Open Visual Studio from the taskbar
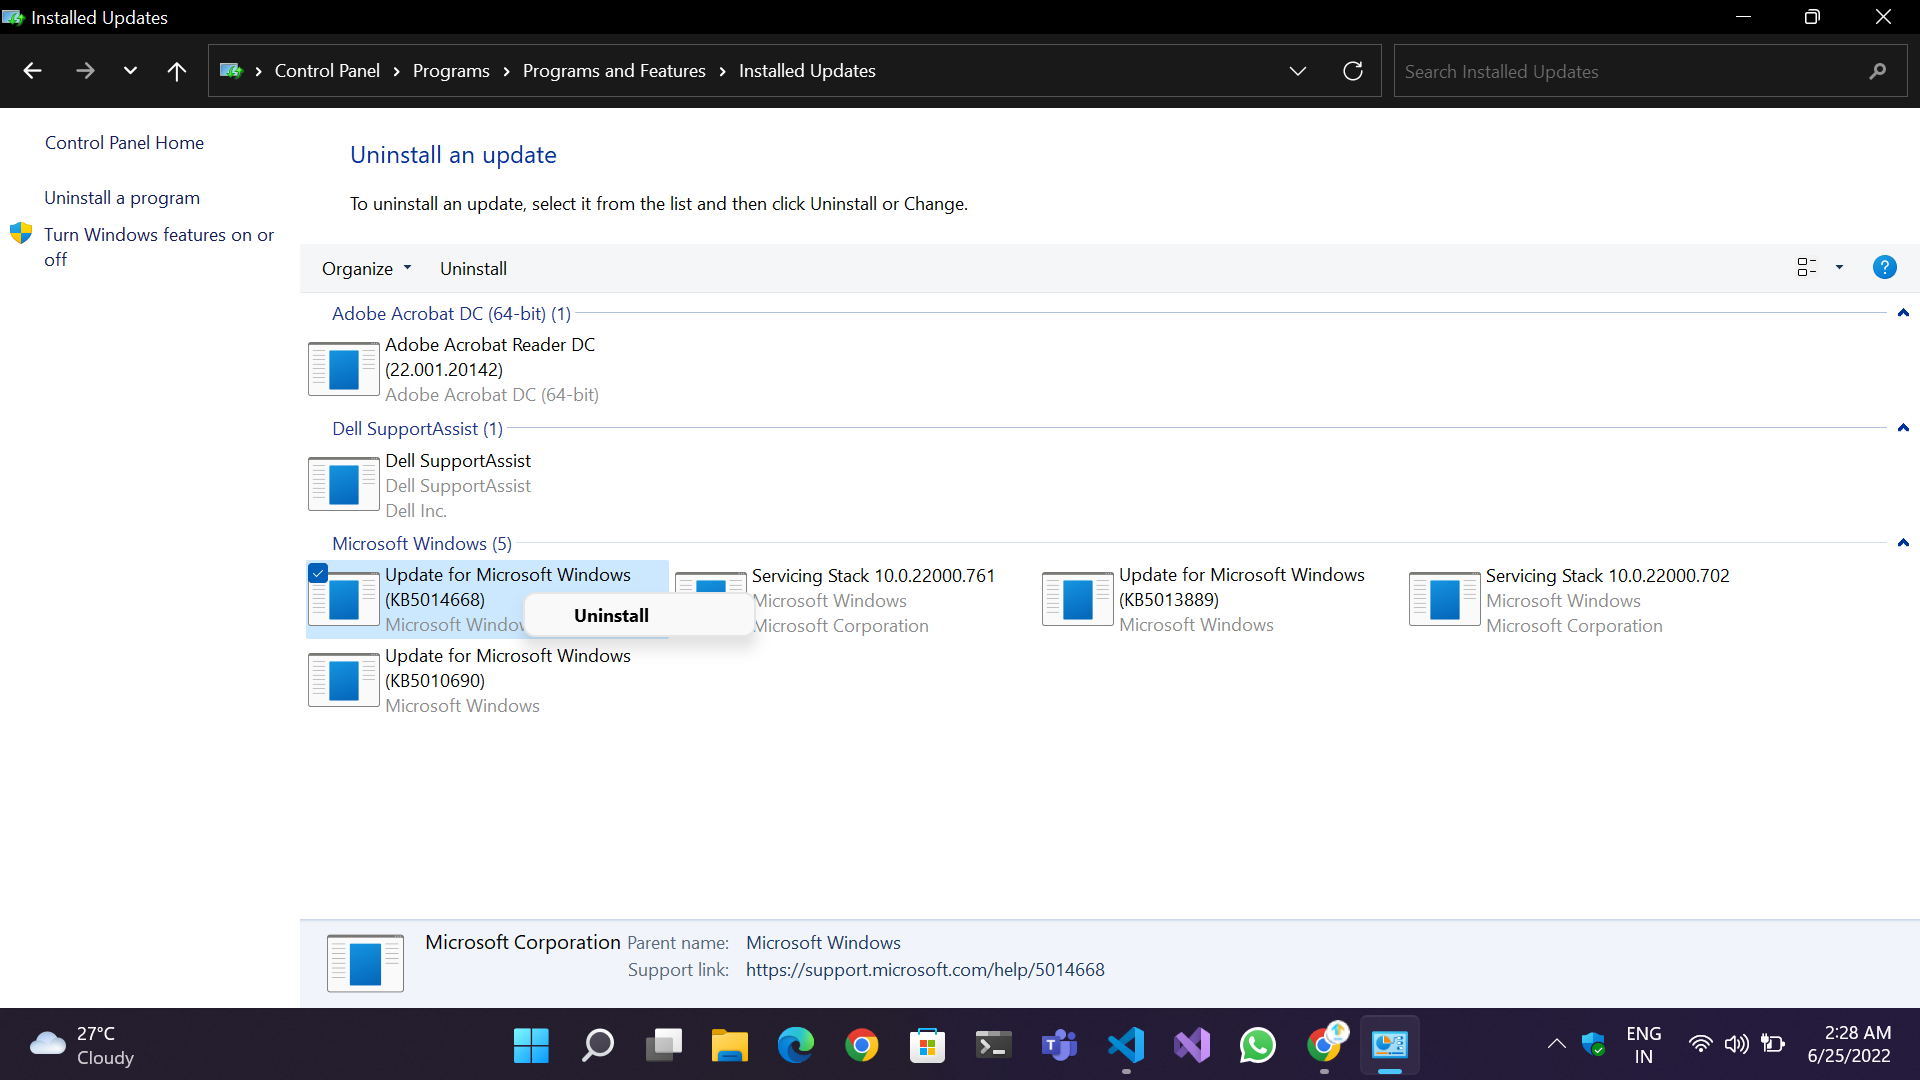 (1191, 1046)
